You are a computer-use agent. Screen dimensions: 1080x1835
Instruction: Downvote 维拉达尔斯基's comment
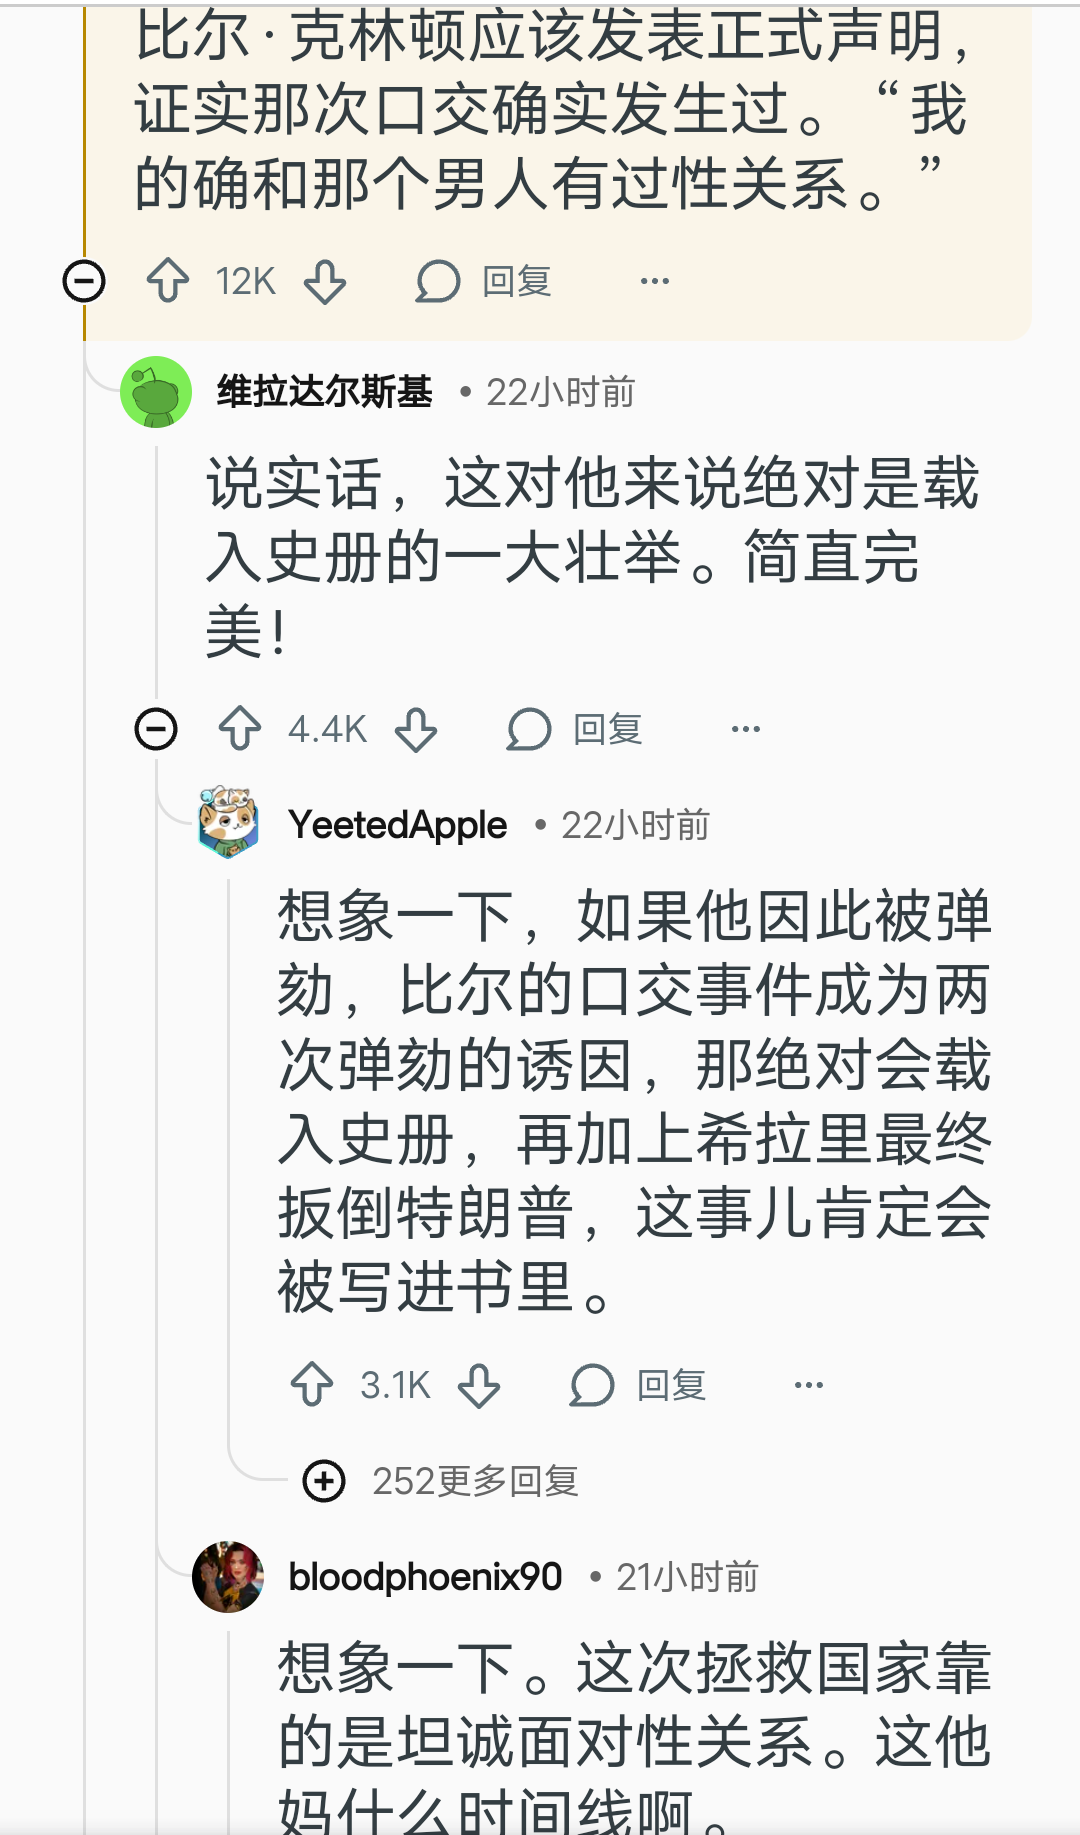416,729
